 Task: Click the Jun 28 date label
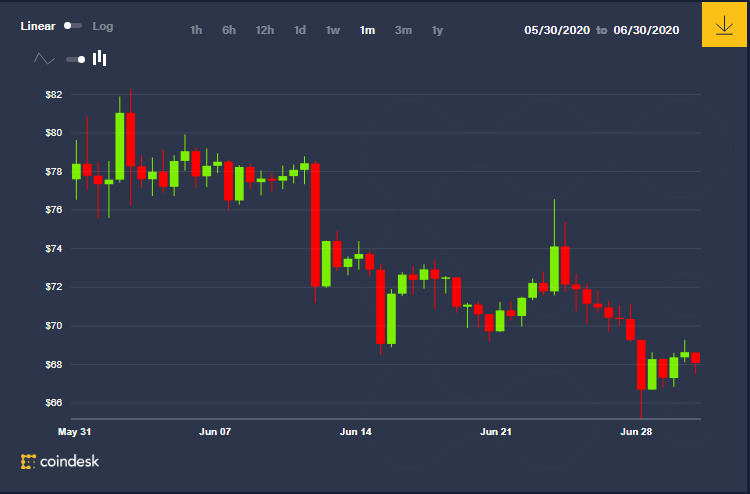click(636, 432)
